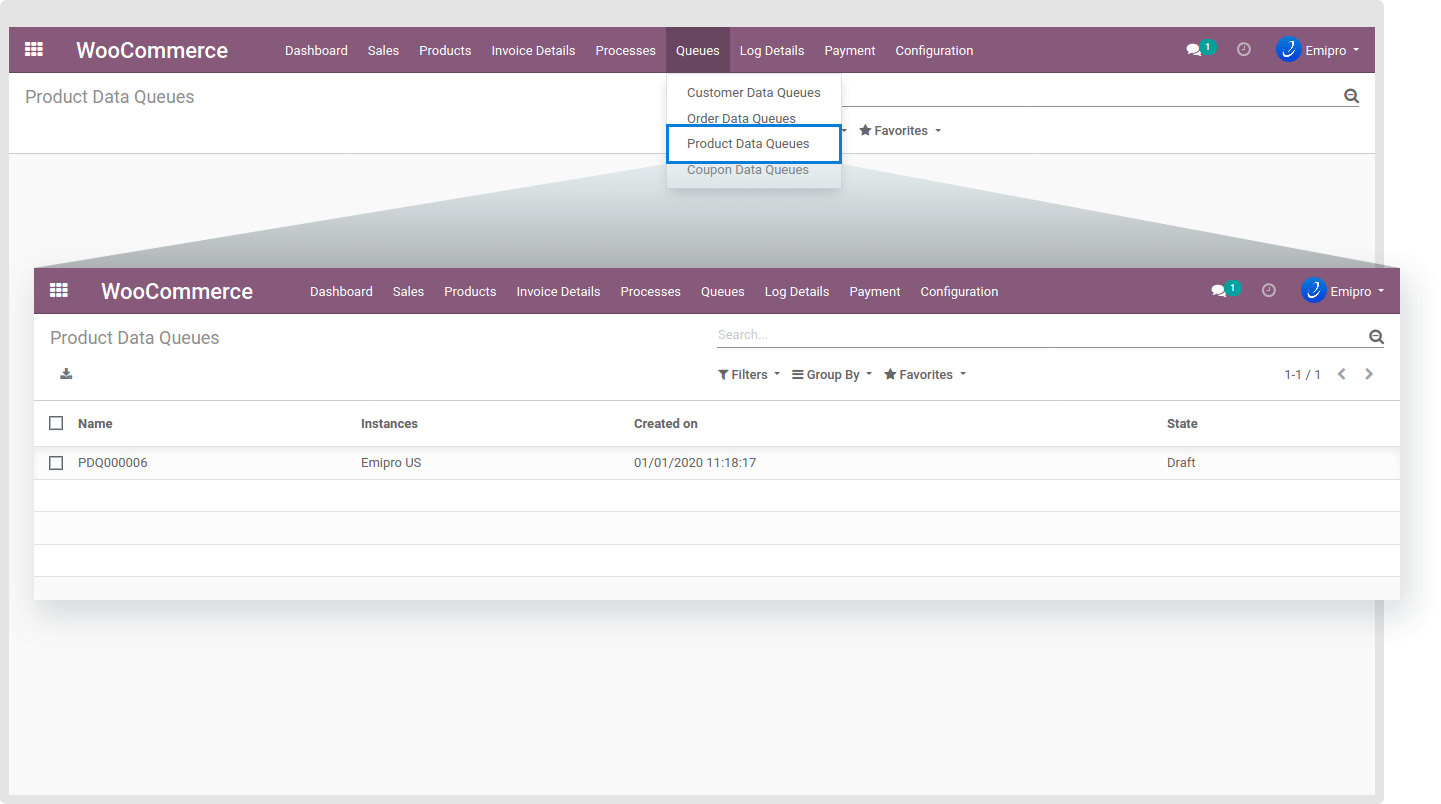Open Products menu in foreground window
This screenshot has height=804, width=1441.
coord(470,292)
